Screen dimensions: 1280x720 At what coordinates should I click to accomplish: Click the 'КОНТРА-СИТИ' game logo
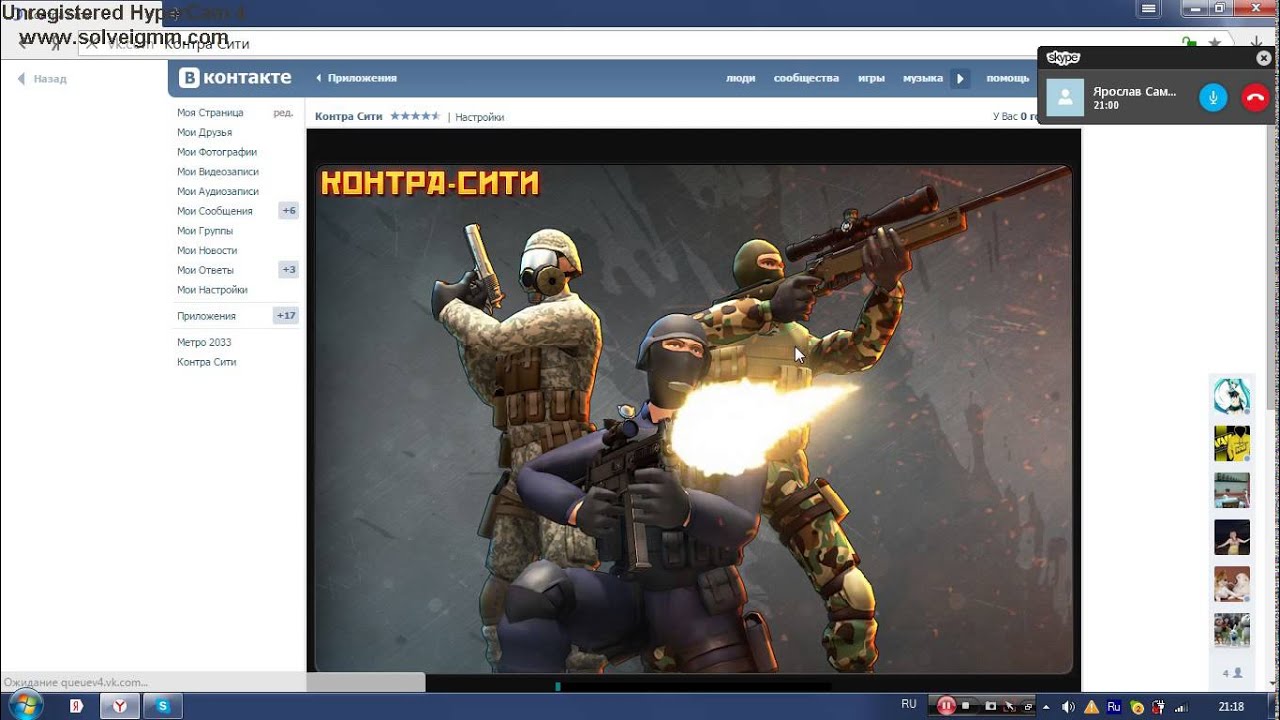pyautogui.click(x=429, y=183)
